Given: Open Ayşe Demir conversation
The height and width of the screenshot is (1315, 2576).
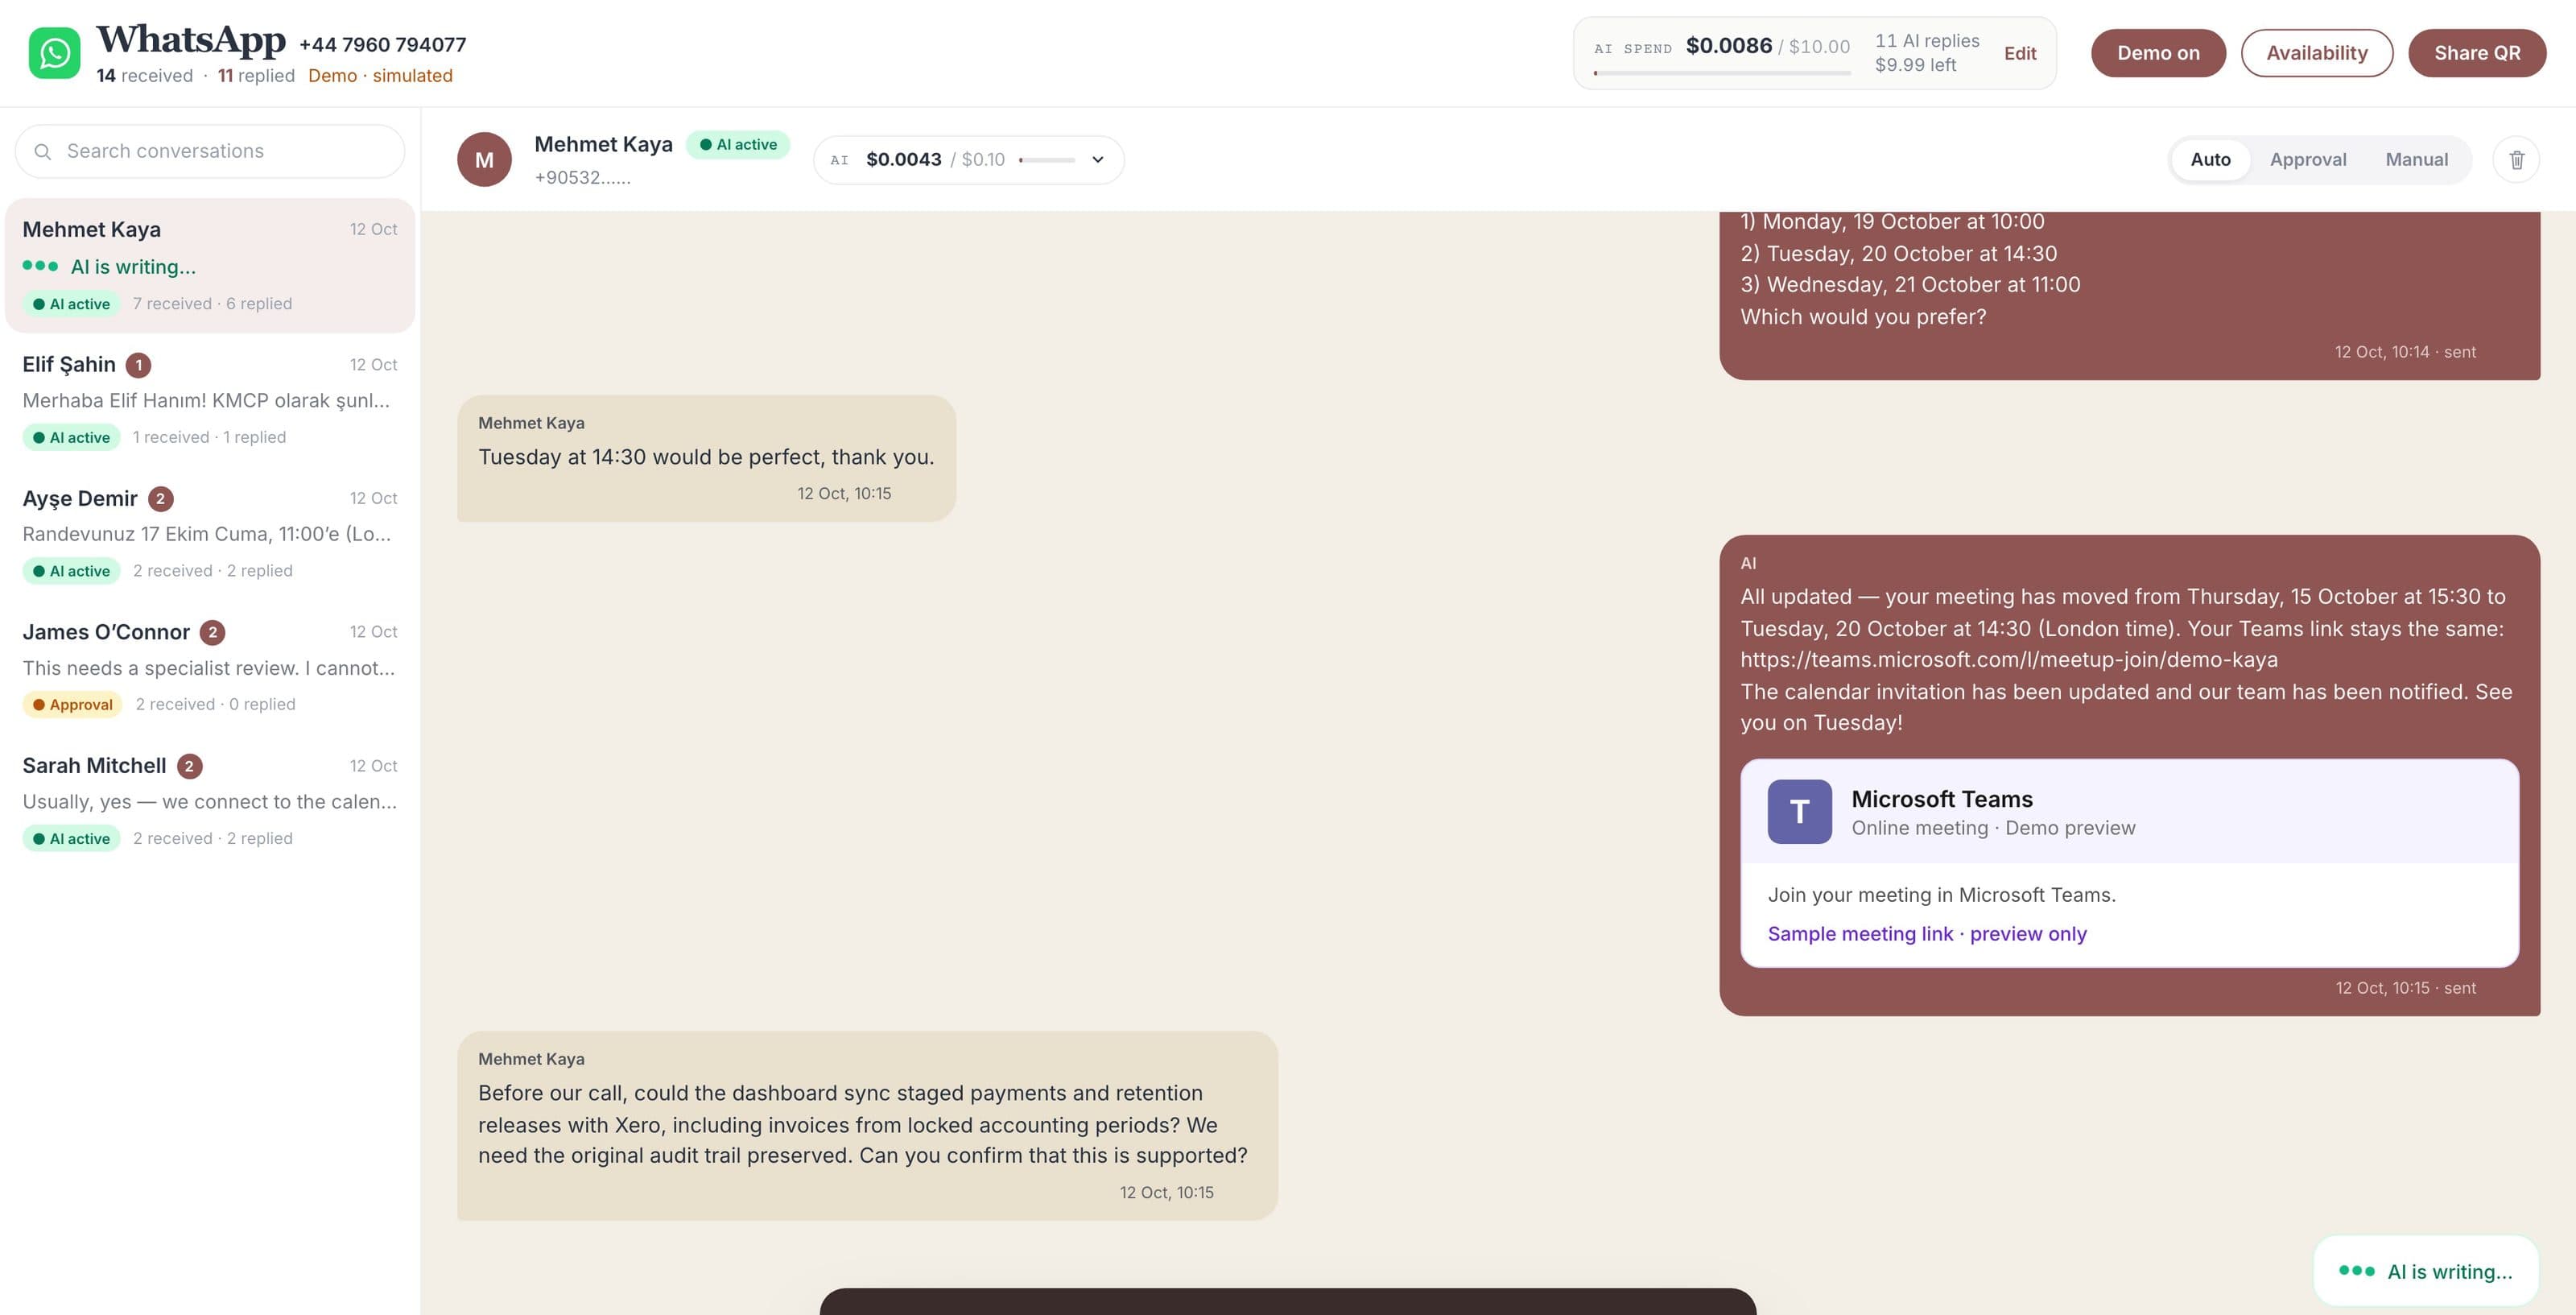Looking at the screenshot, I should (210, 534).
